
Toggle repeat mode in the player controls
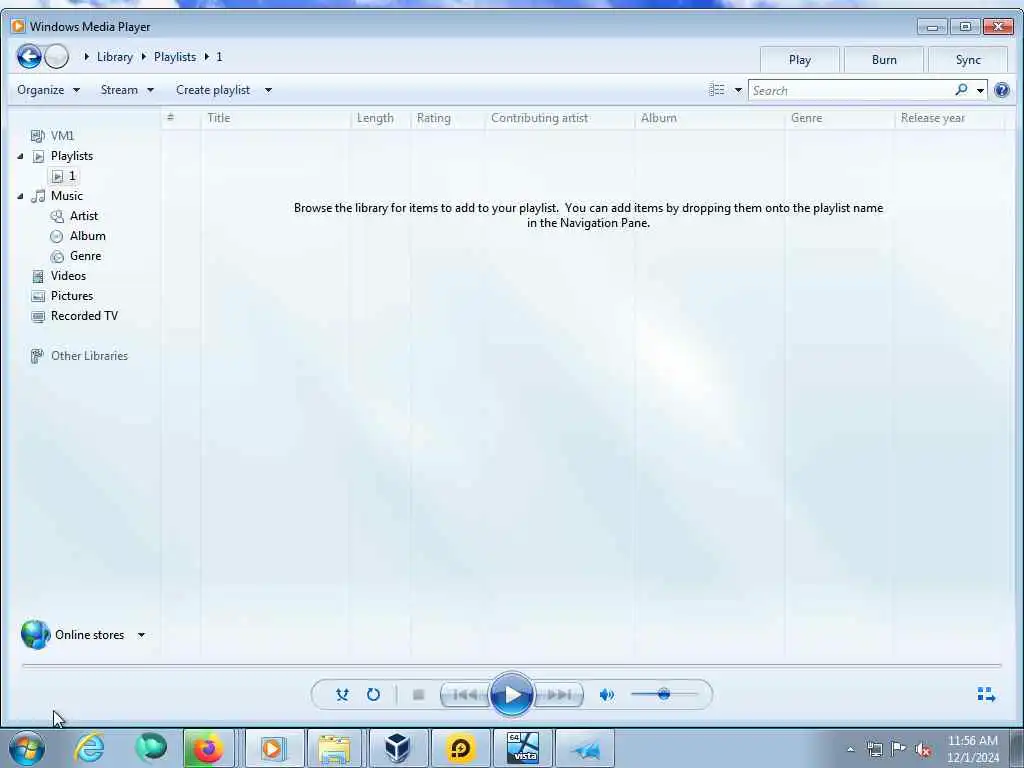pyautogui.click(x=373, y=695)
